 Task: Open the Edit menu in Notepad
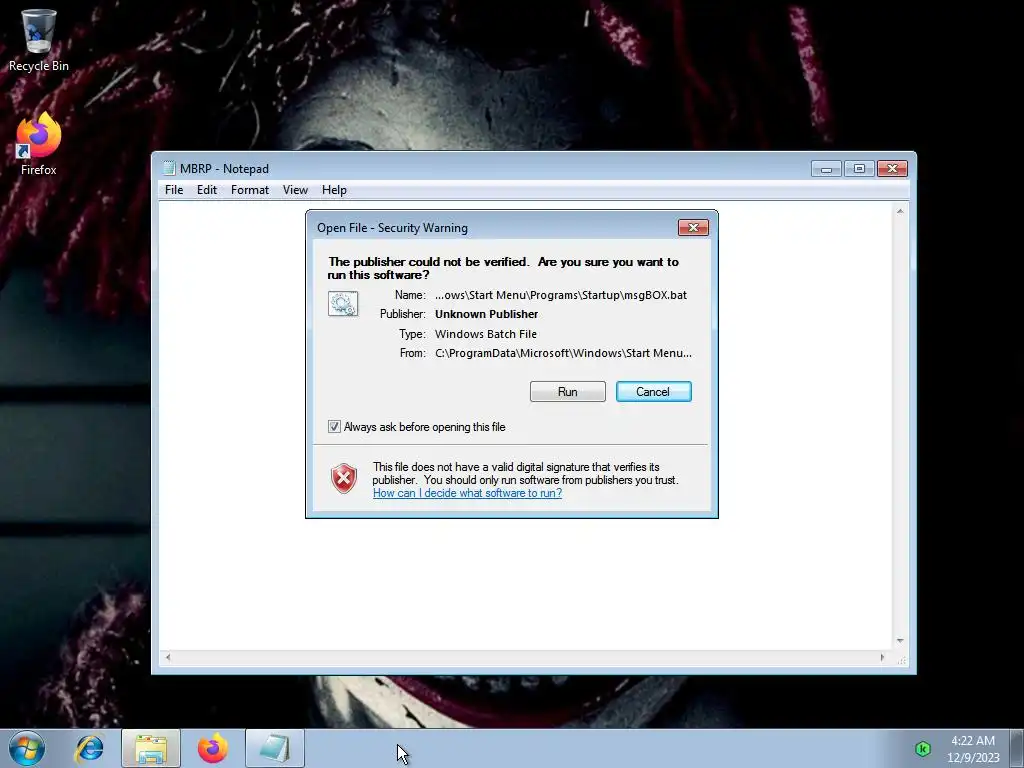(207, 190)
